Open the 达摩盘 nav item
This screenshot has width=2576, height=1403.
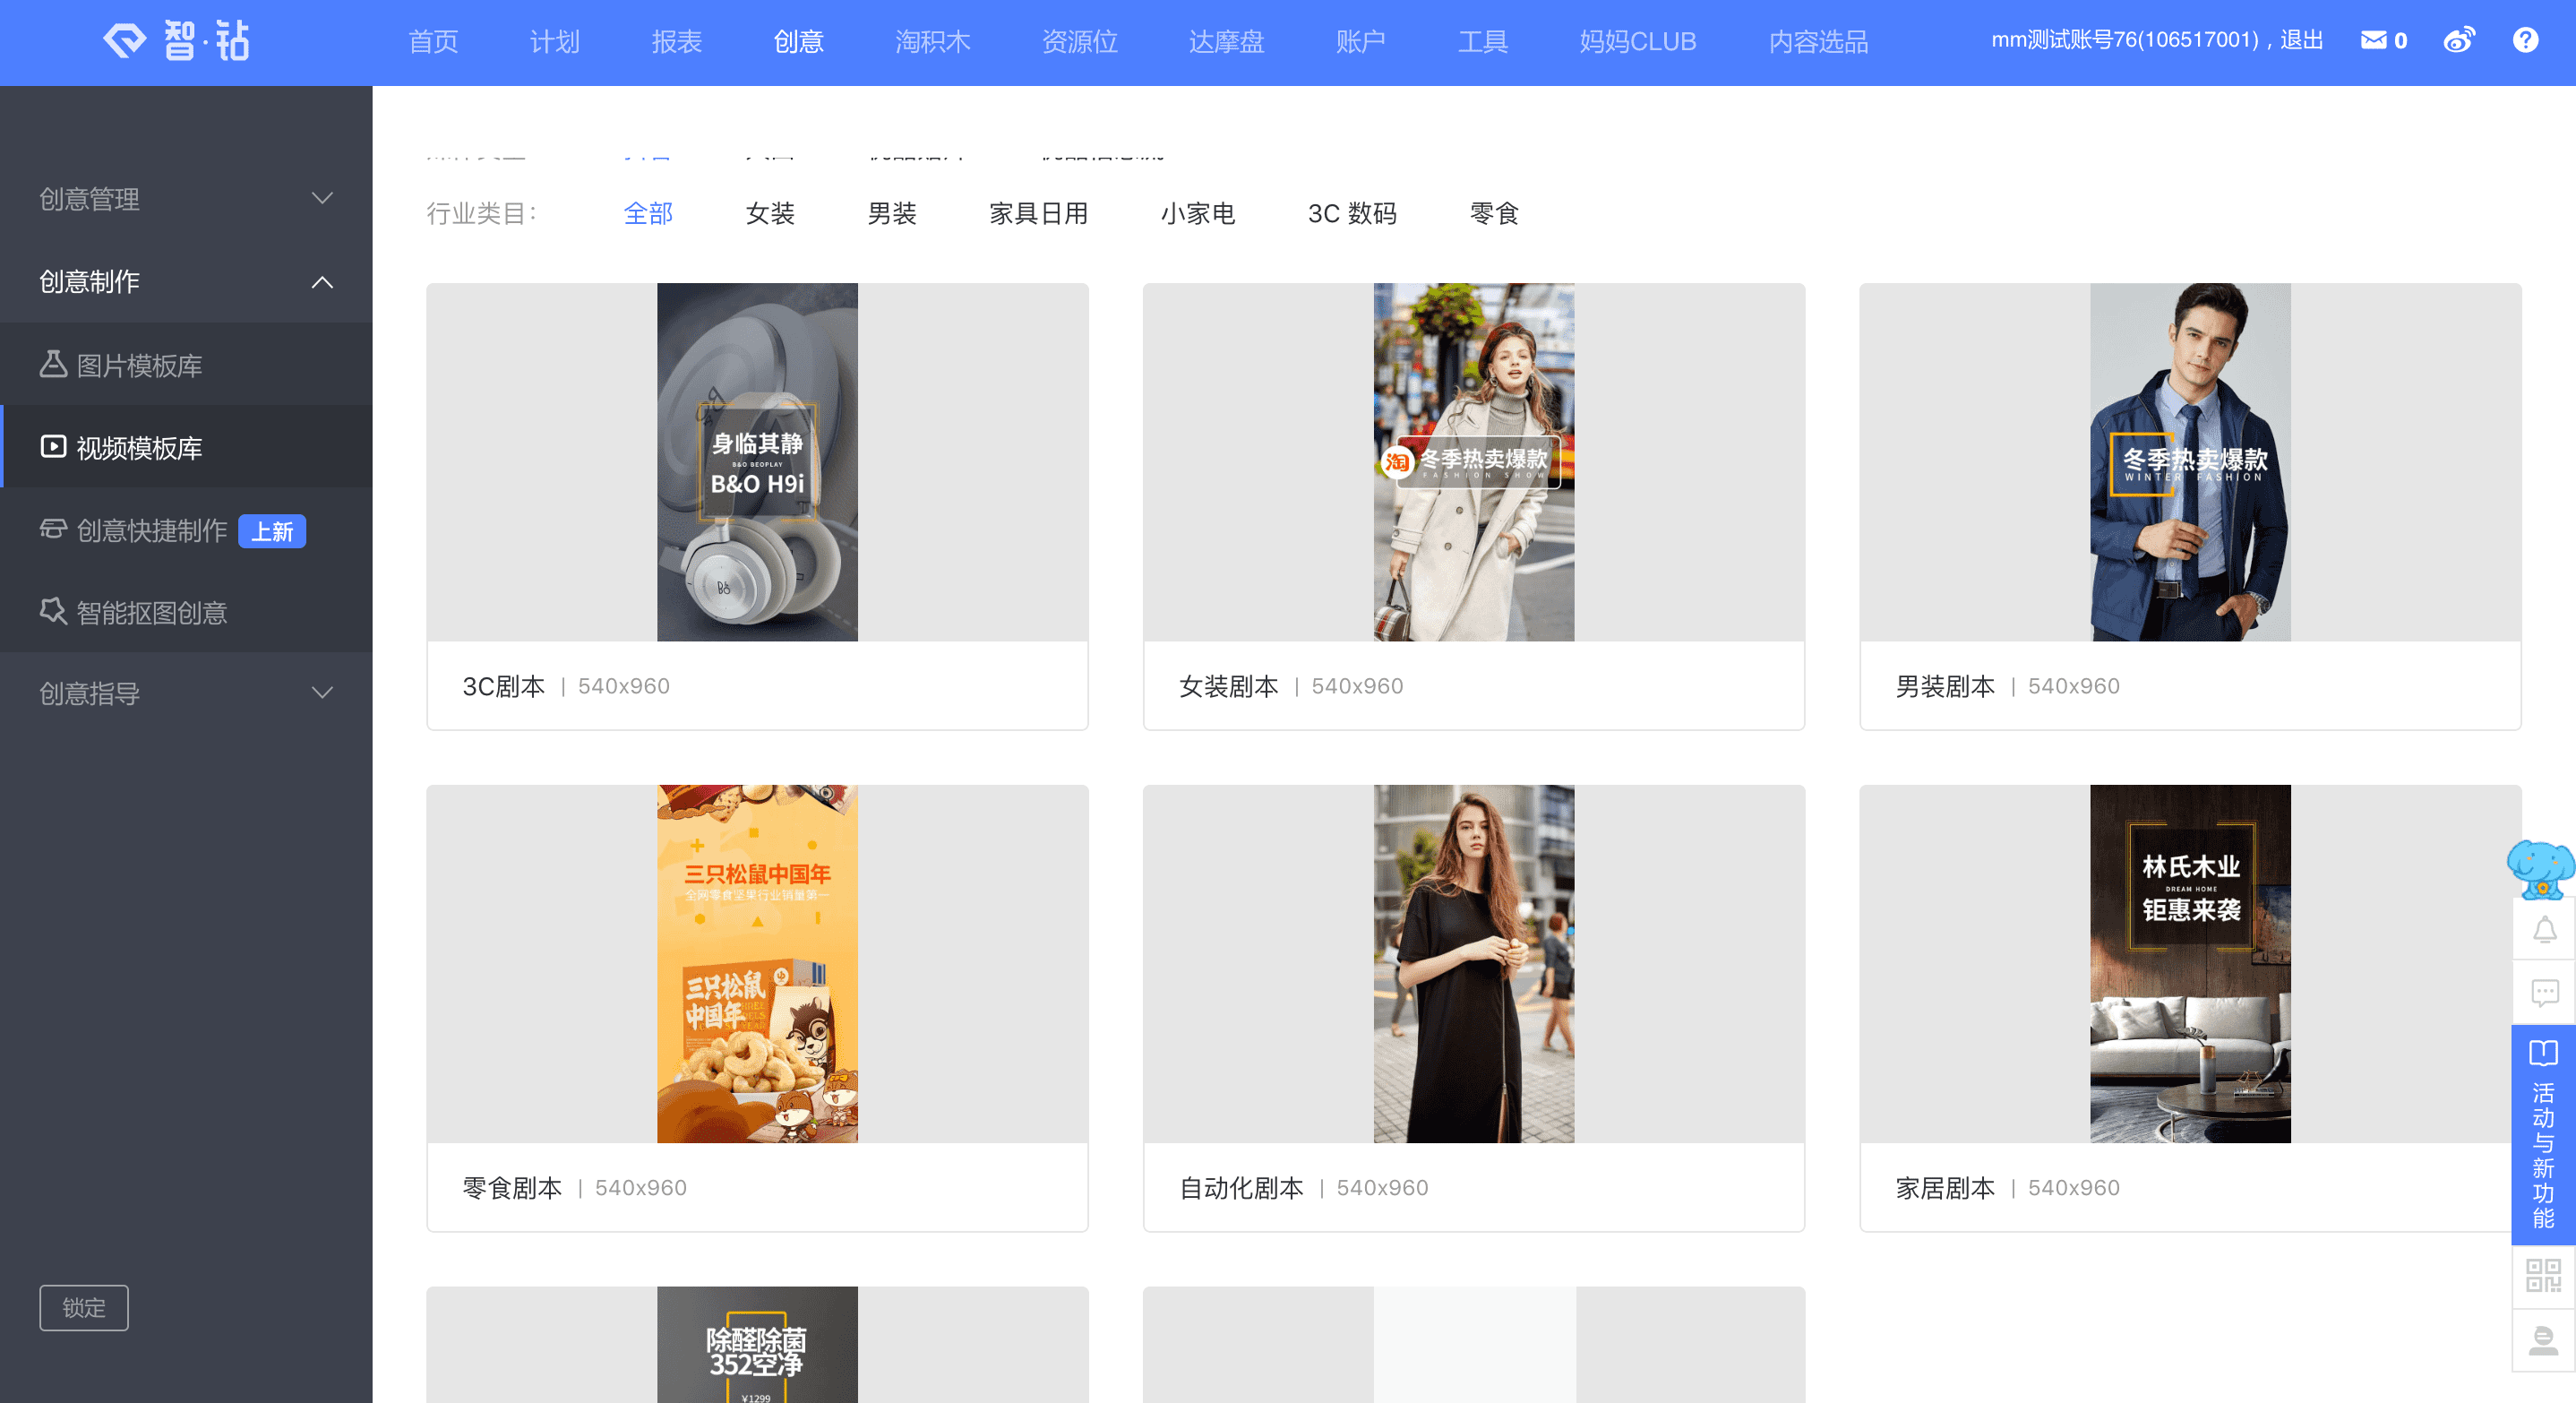[x=1227, y=42]
